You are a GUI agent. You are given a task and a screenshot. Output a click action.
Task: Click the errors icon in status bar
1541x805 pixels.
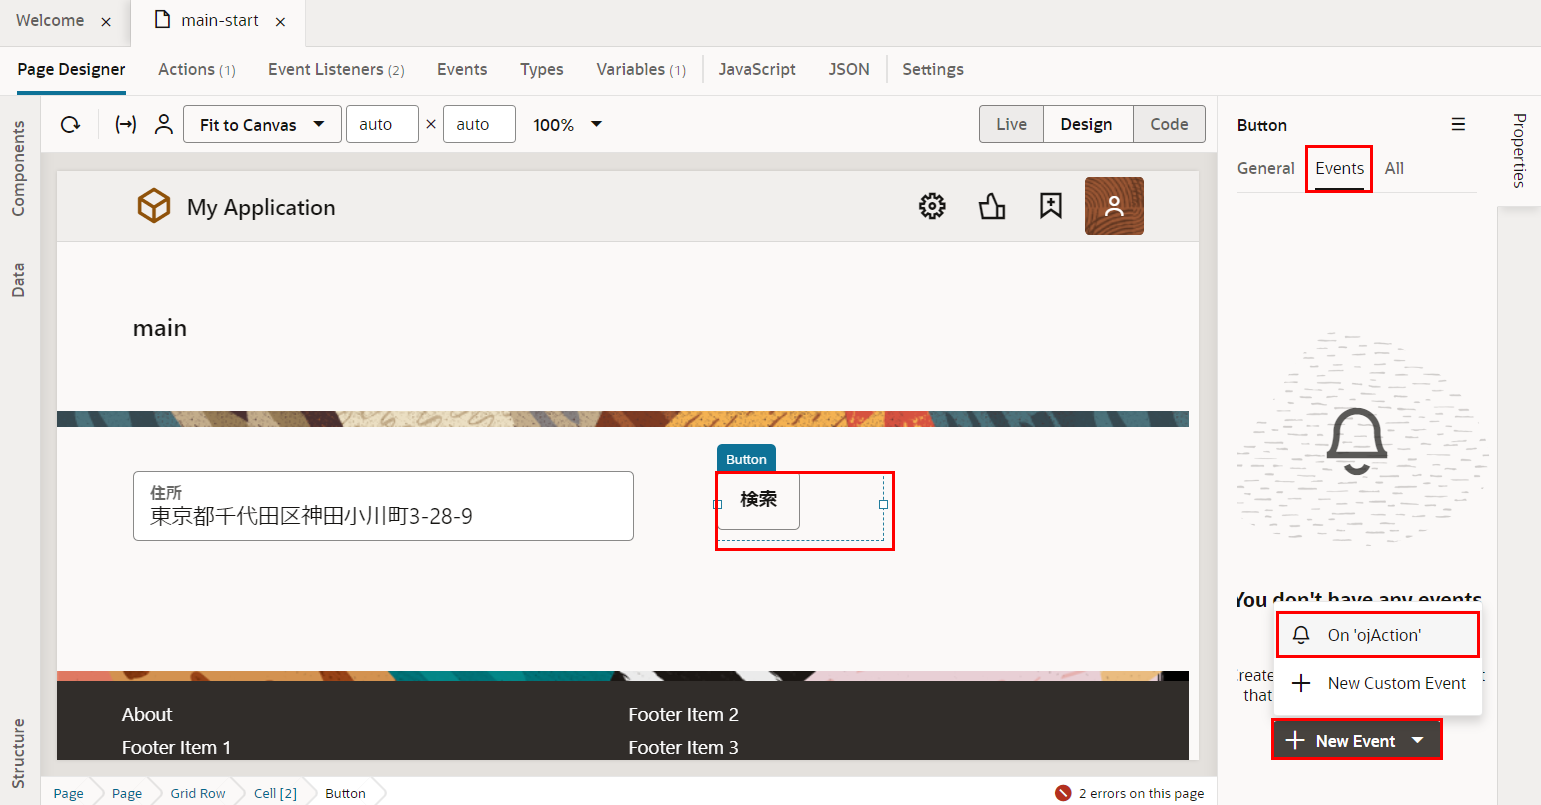1063,793
